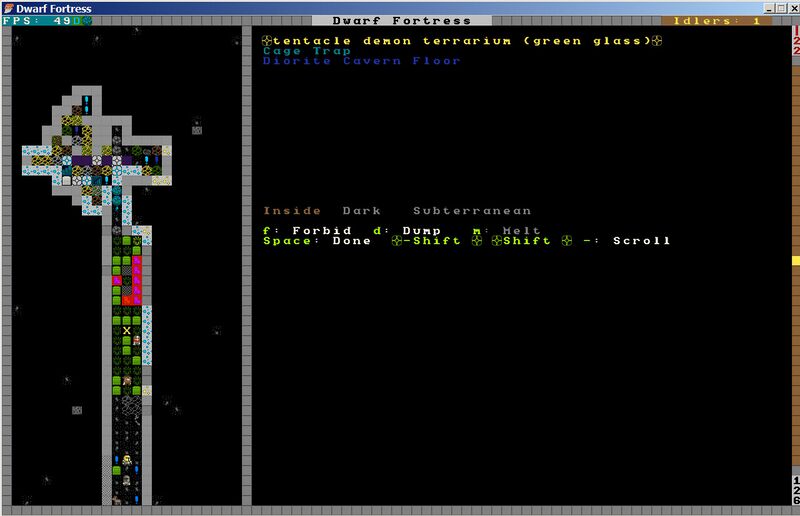The height and width of the screenshot is (516, 800).
Task: Minimize the Dwarf Fortress window
Action: (769, 8)
